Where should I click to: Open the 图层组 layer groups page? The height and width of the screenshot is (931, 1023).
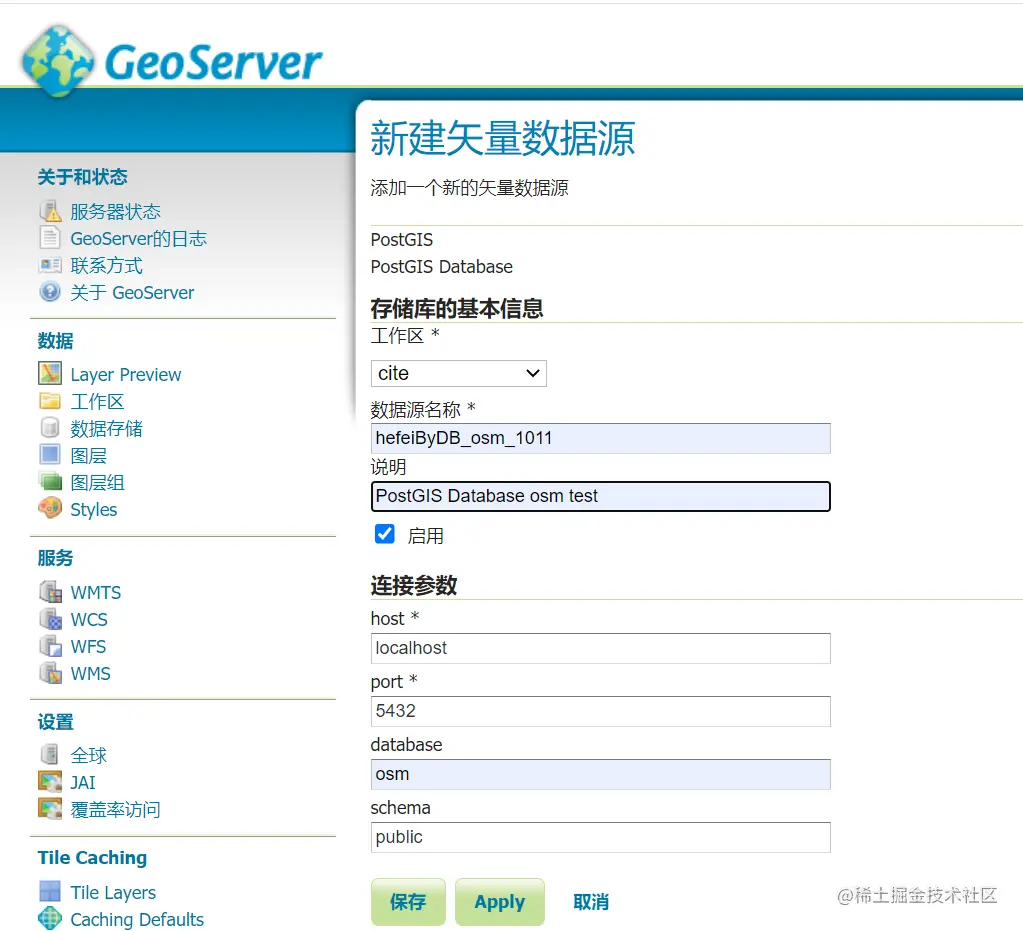point(97,483)
